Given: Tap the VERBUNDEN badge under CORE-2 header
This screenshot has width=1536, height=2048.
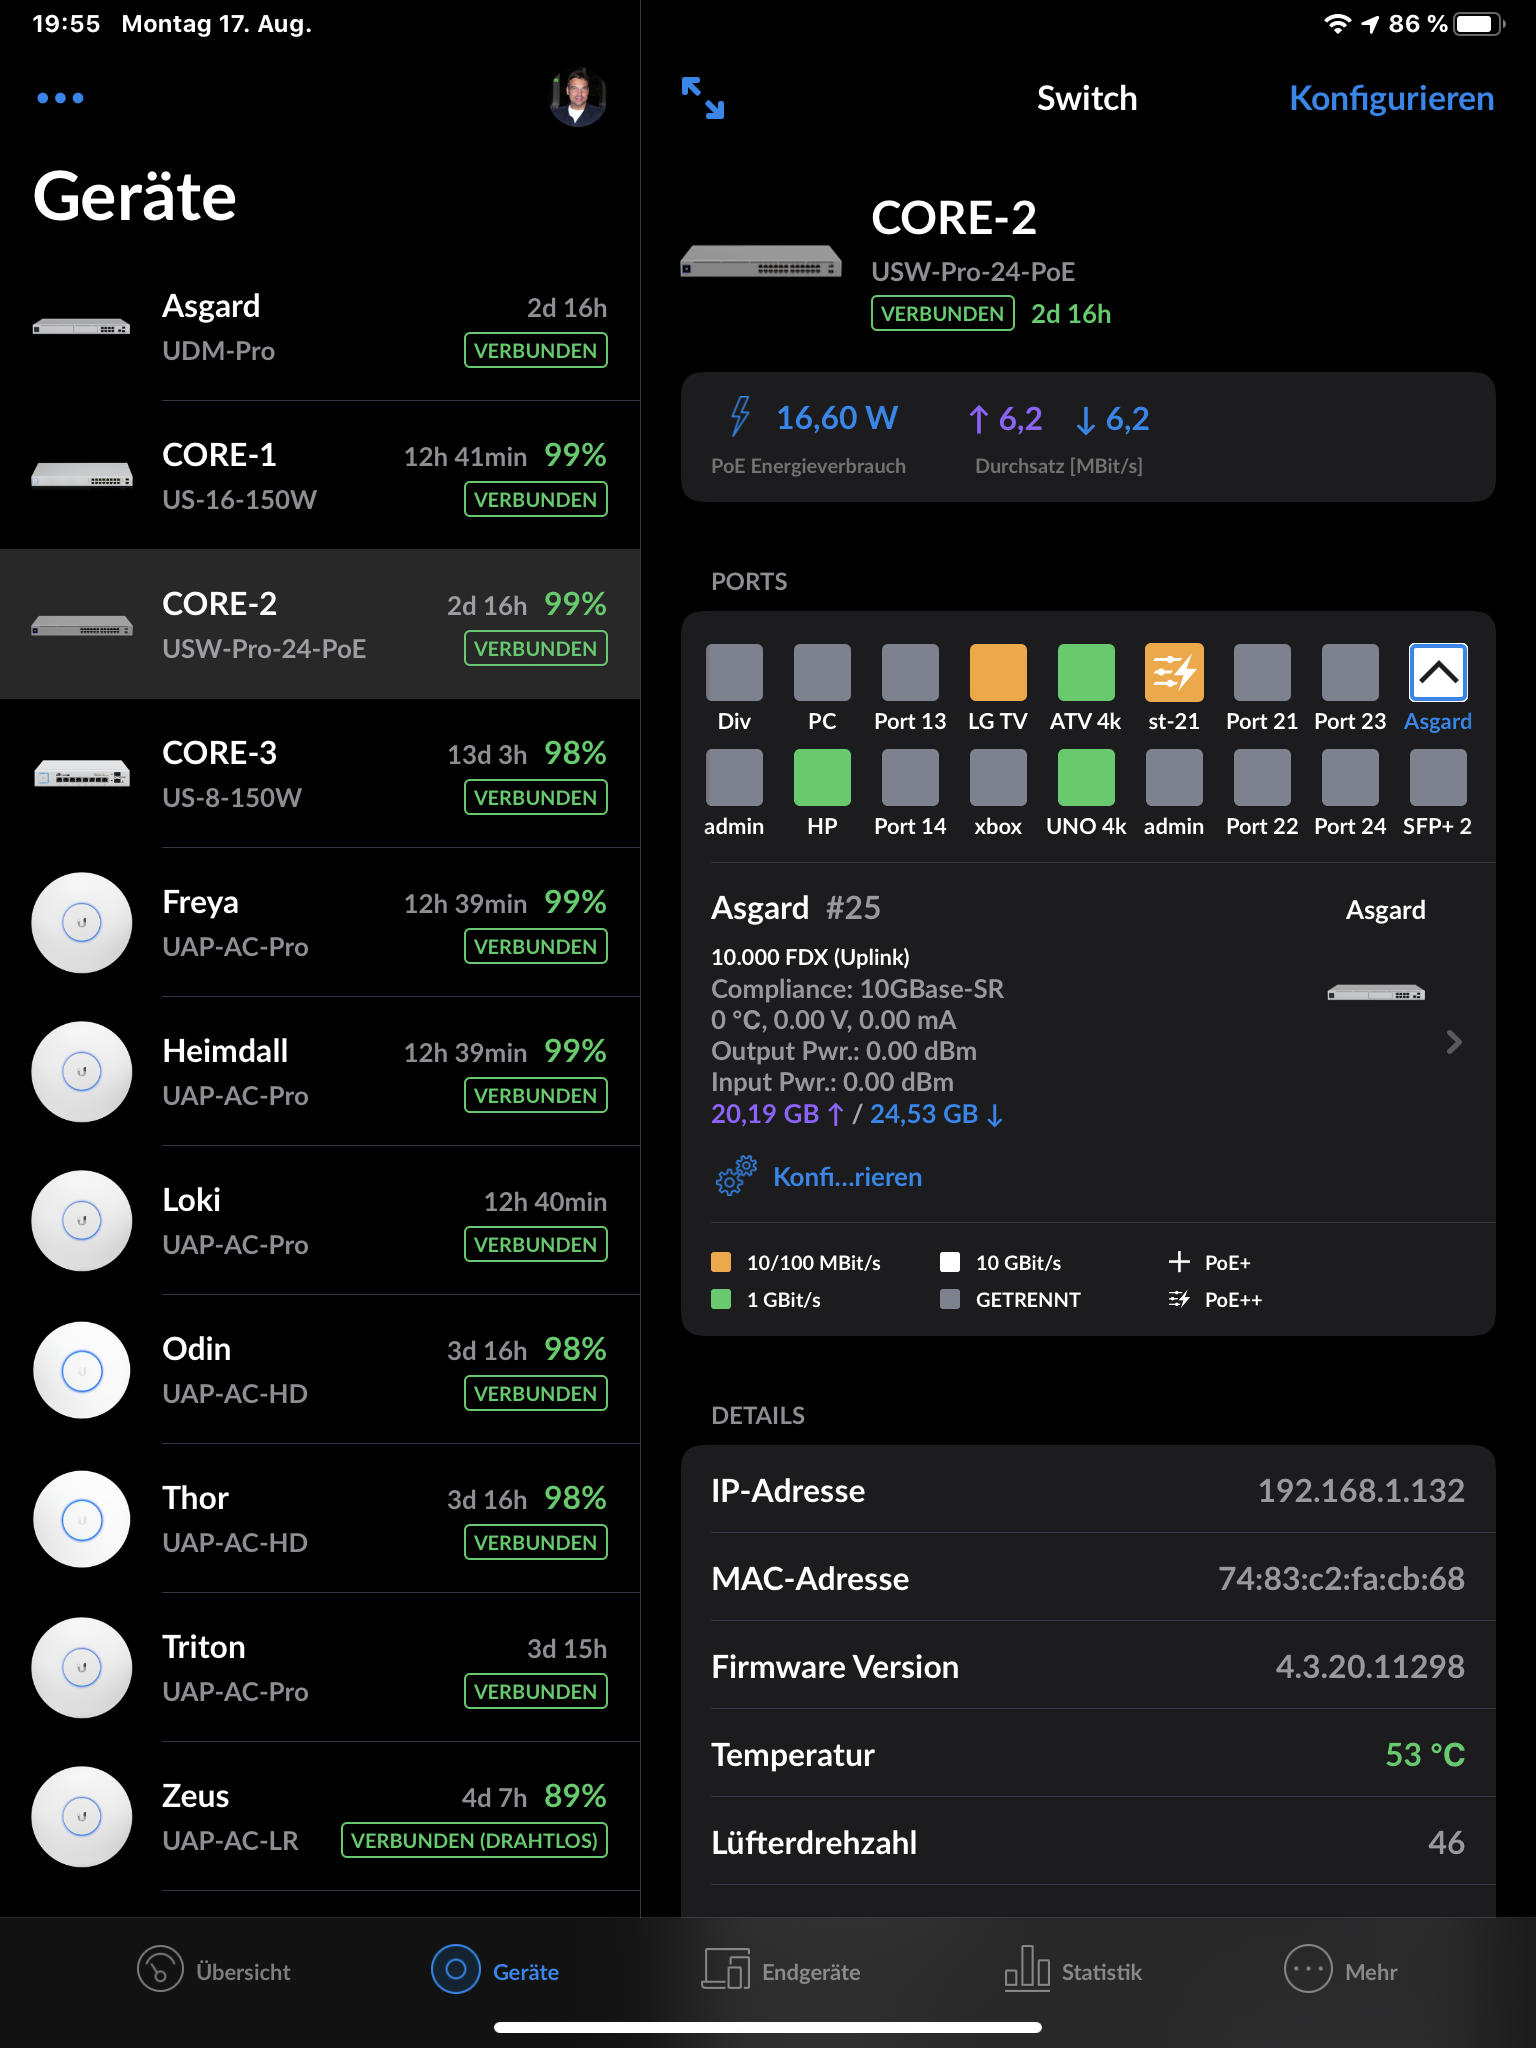Looking at the screenshot, I should click(942, 313).
